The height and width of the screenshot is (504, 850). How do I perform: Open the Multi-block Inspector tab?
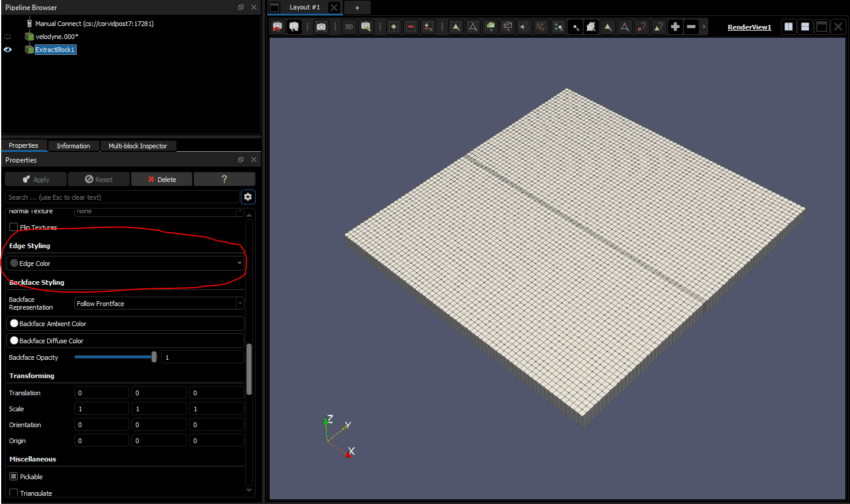[x=138, y=146]
